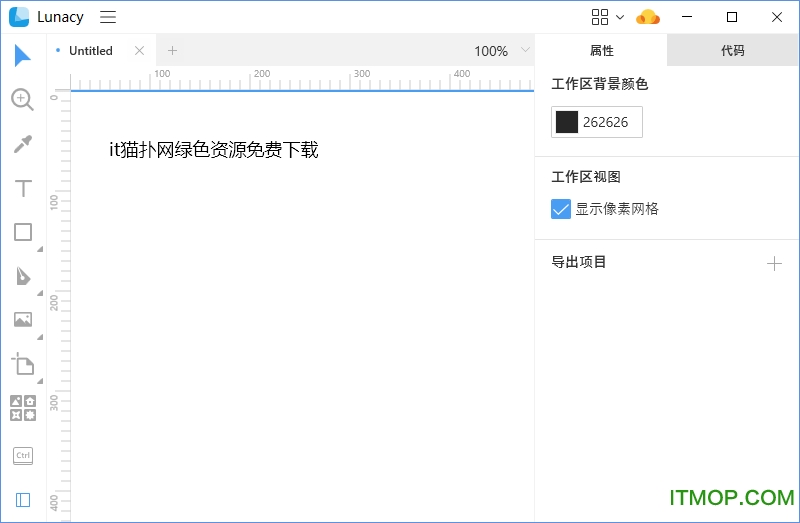
Task: Switch to the Untitled document tab
Action: click(x=90, y=51)
